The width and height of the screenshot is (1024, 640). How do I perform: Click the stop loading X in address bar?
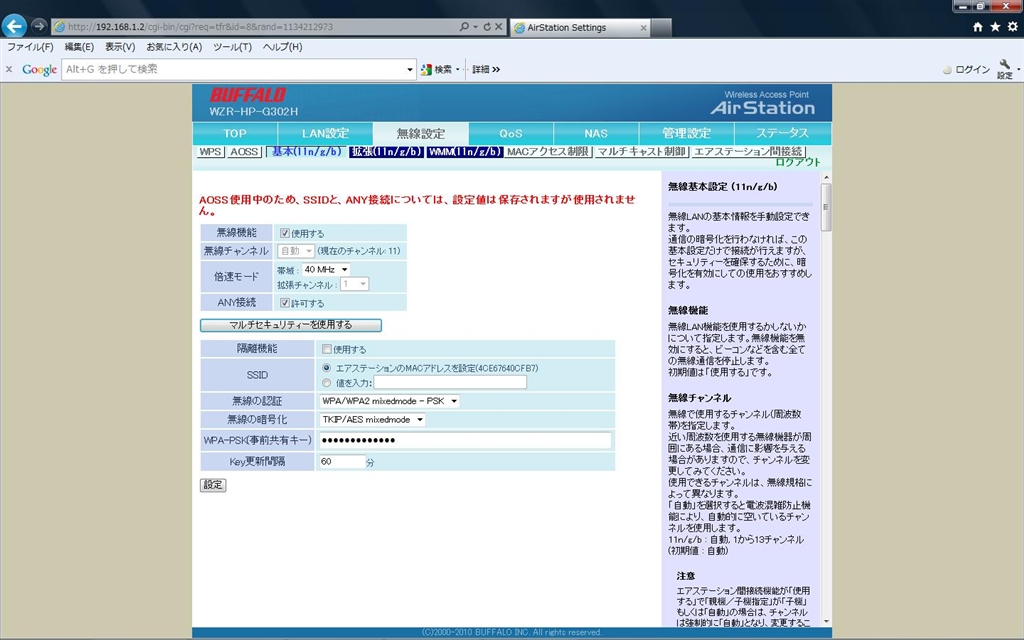tap(498, 27)
